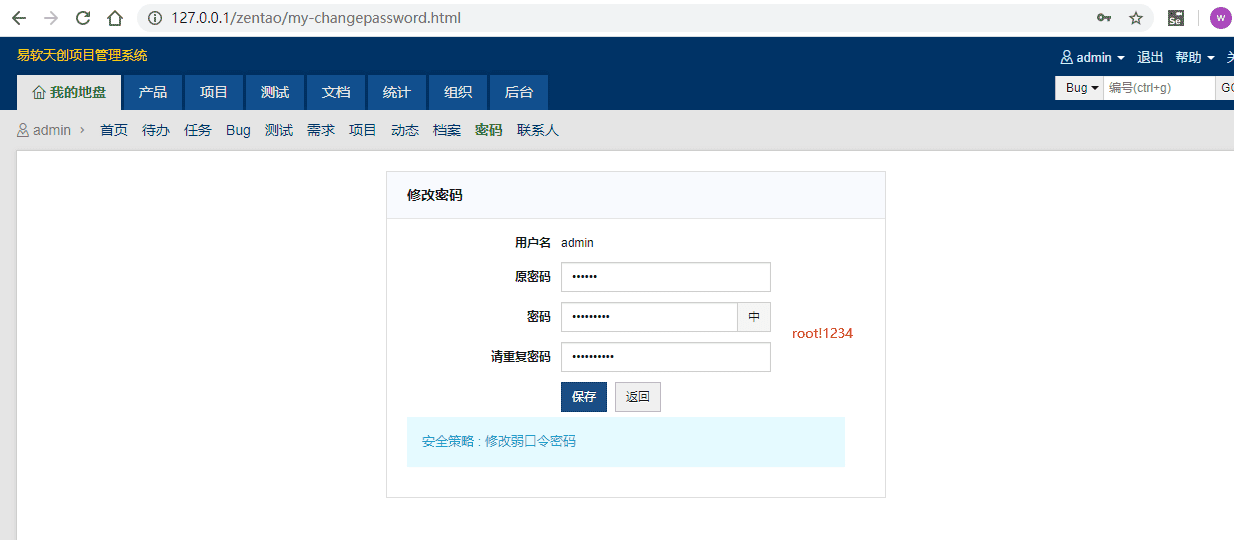Click the 易软天创项目管理系统 title
Screen dimensions: 1234x540
tap(82, 55)
